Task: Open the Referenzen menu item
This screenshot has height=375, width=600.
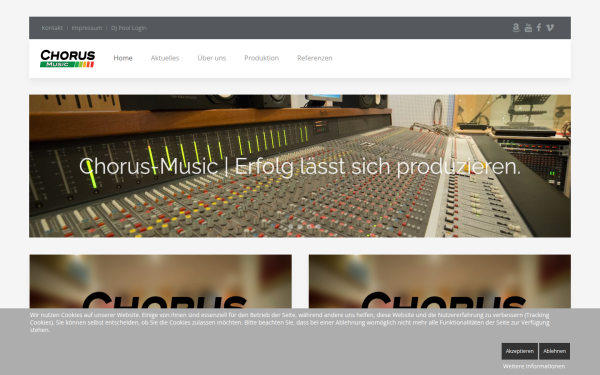Action: tap(315, 58)
